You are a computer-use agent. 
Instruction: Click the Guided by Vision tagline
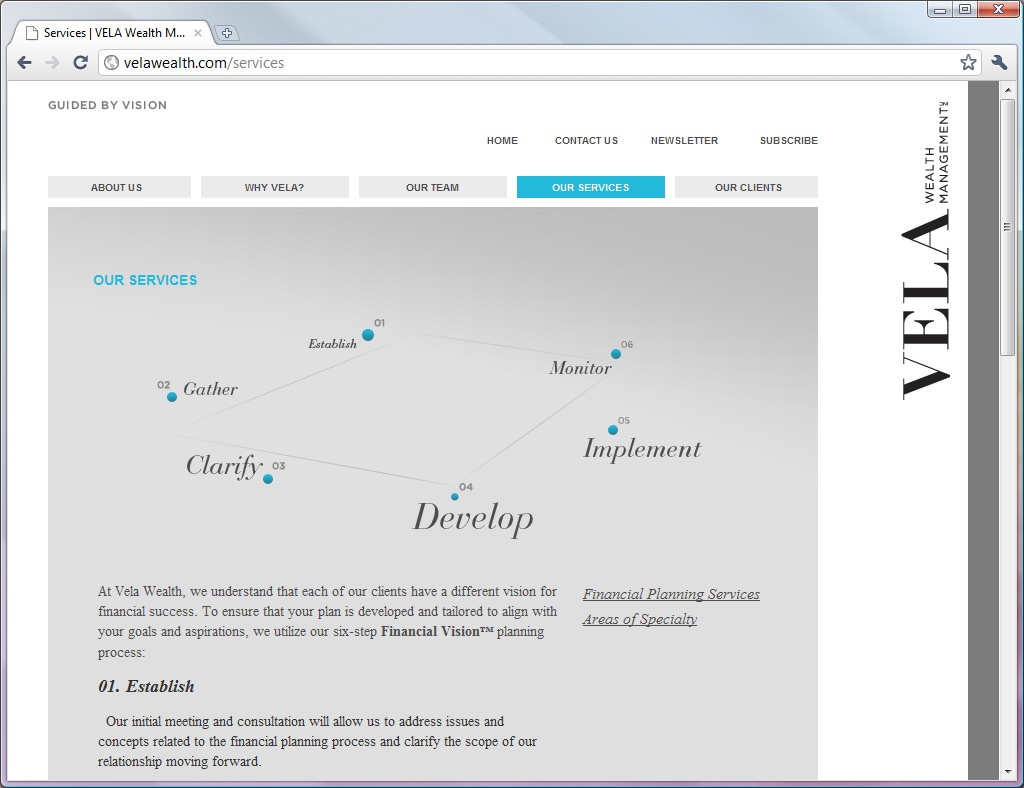click(x=107, y=105)
